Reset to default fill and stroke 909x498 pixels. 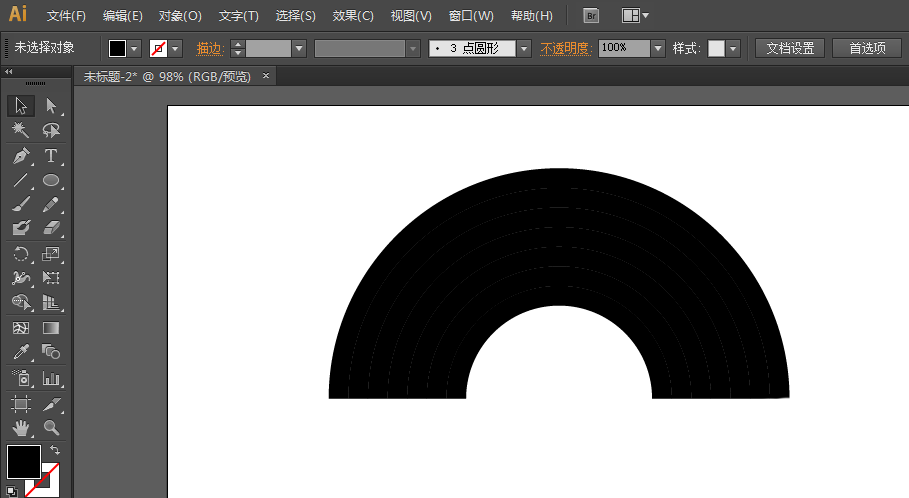(x=11, y=491)
